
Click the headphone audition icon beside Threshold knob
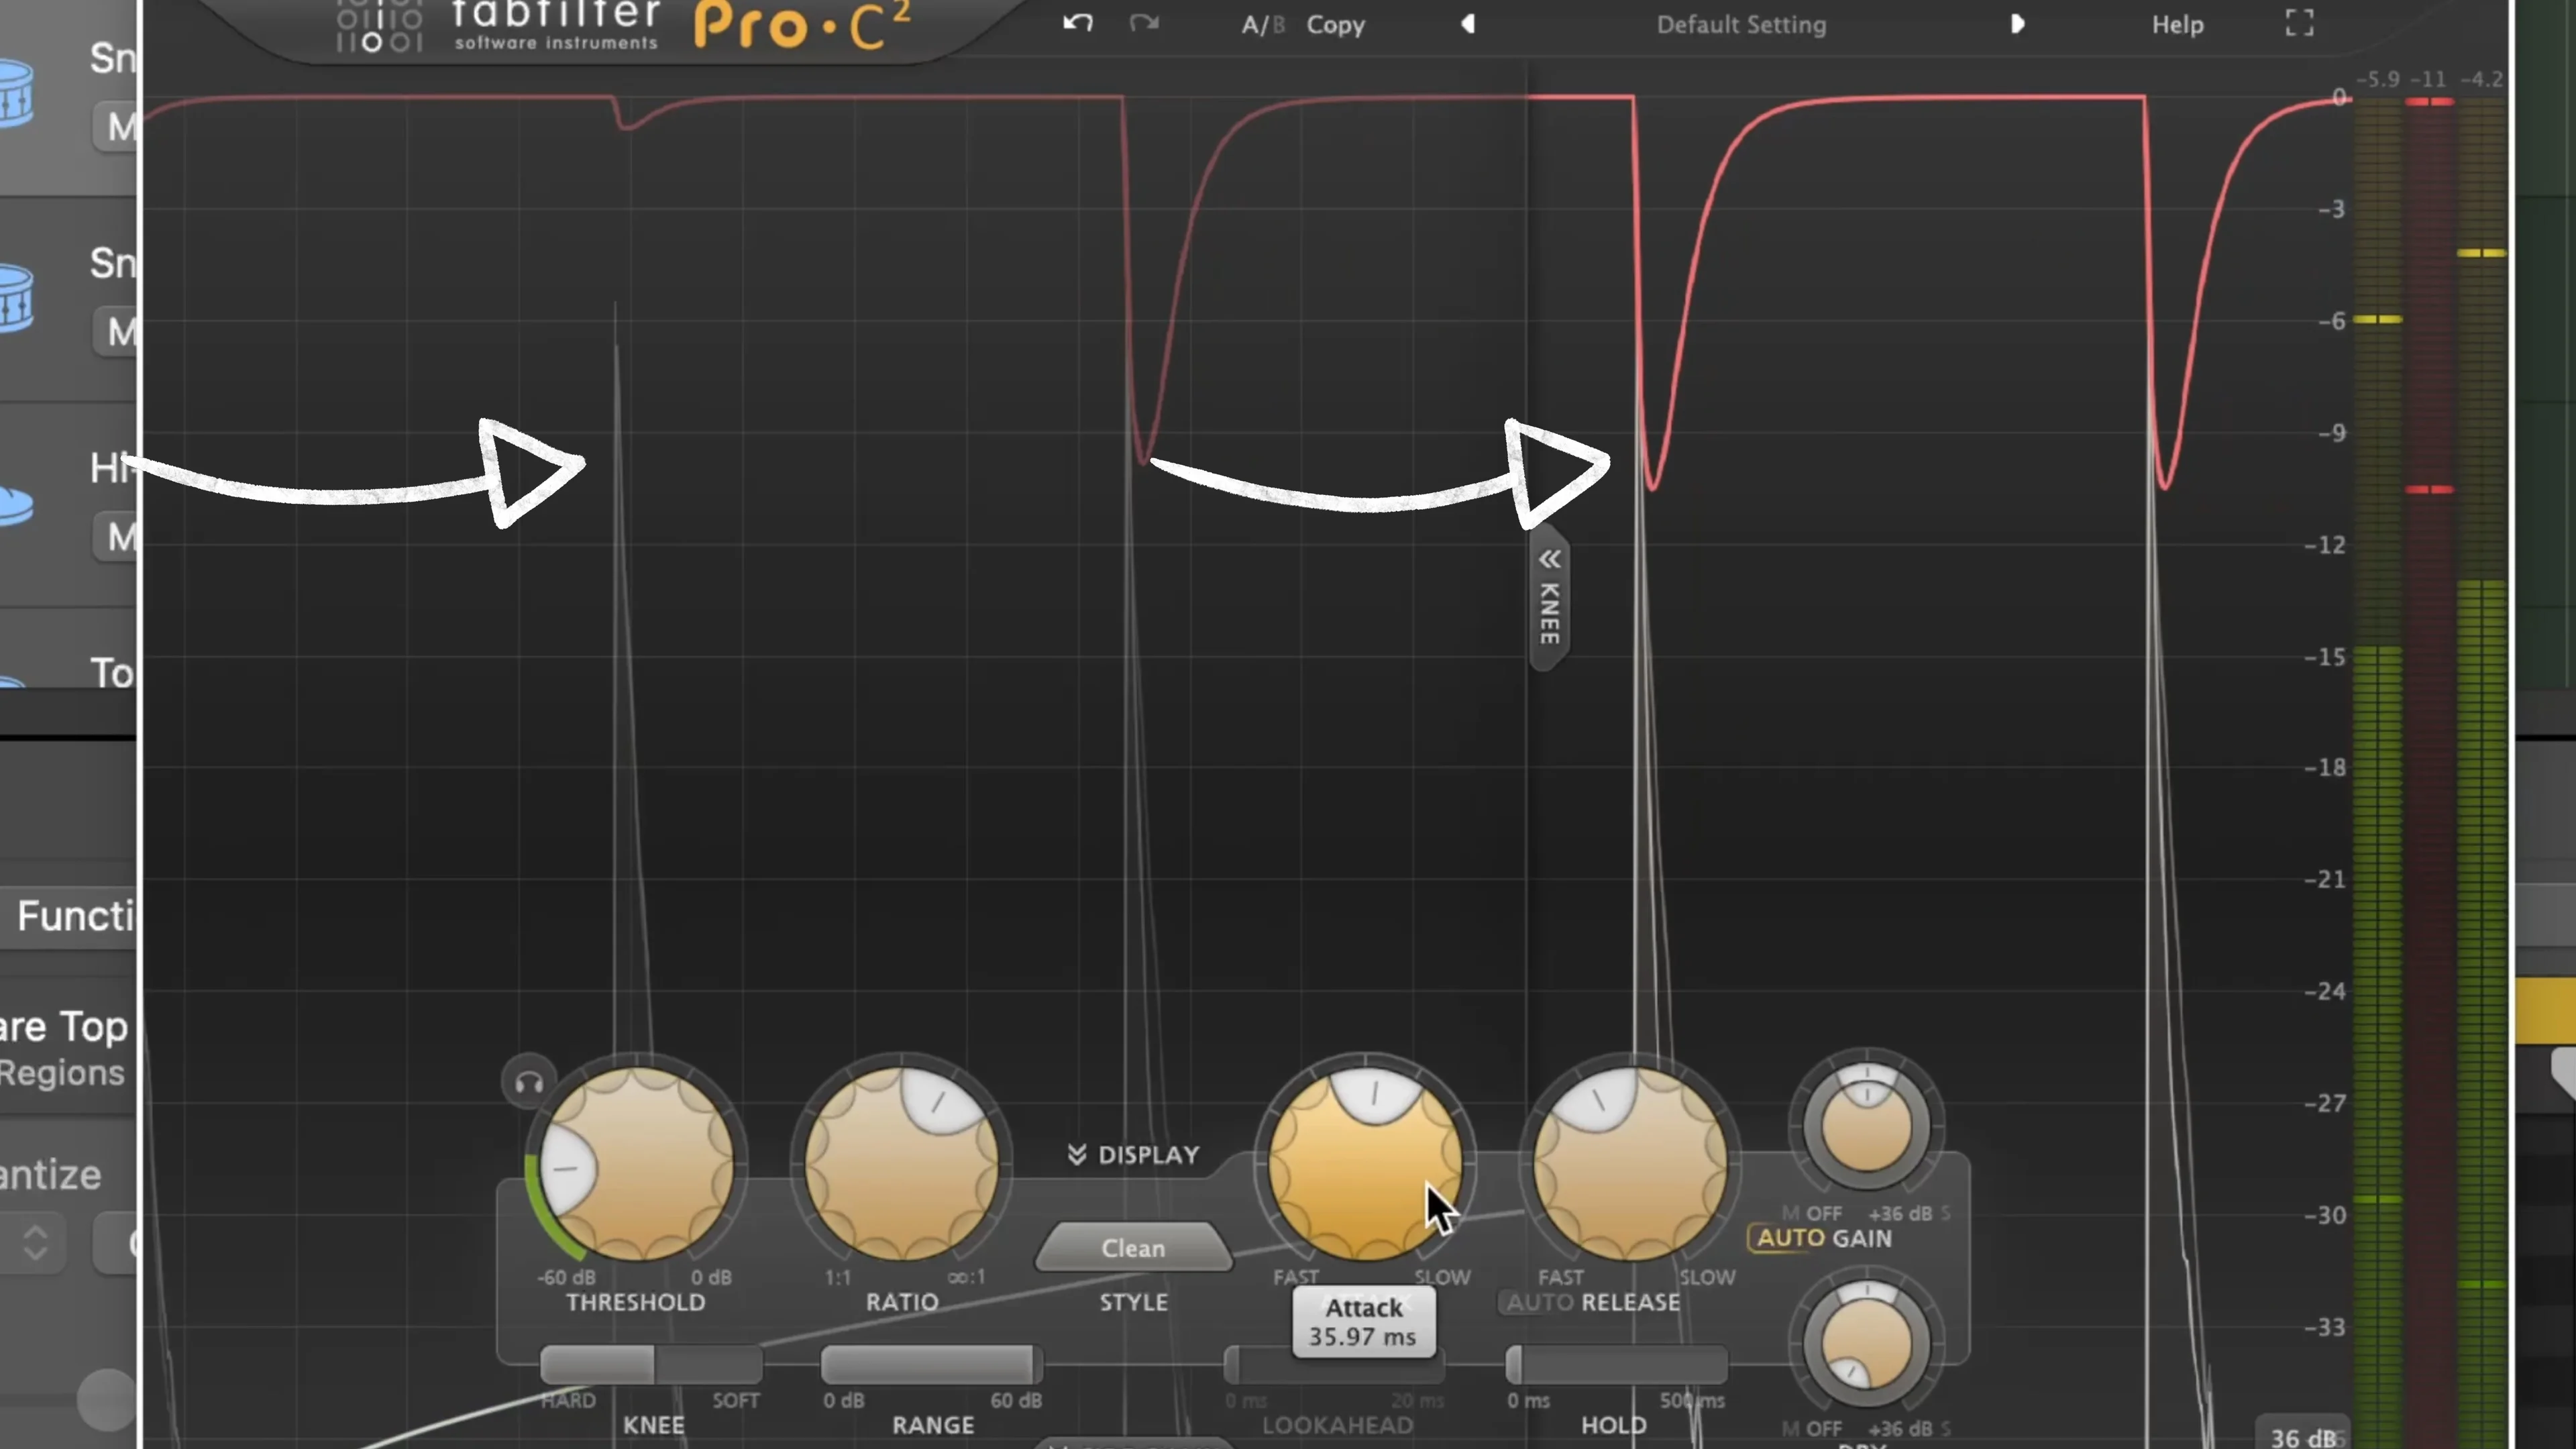(x=528, y=1080)
